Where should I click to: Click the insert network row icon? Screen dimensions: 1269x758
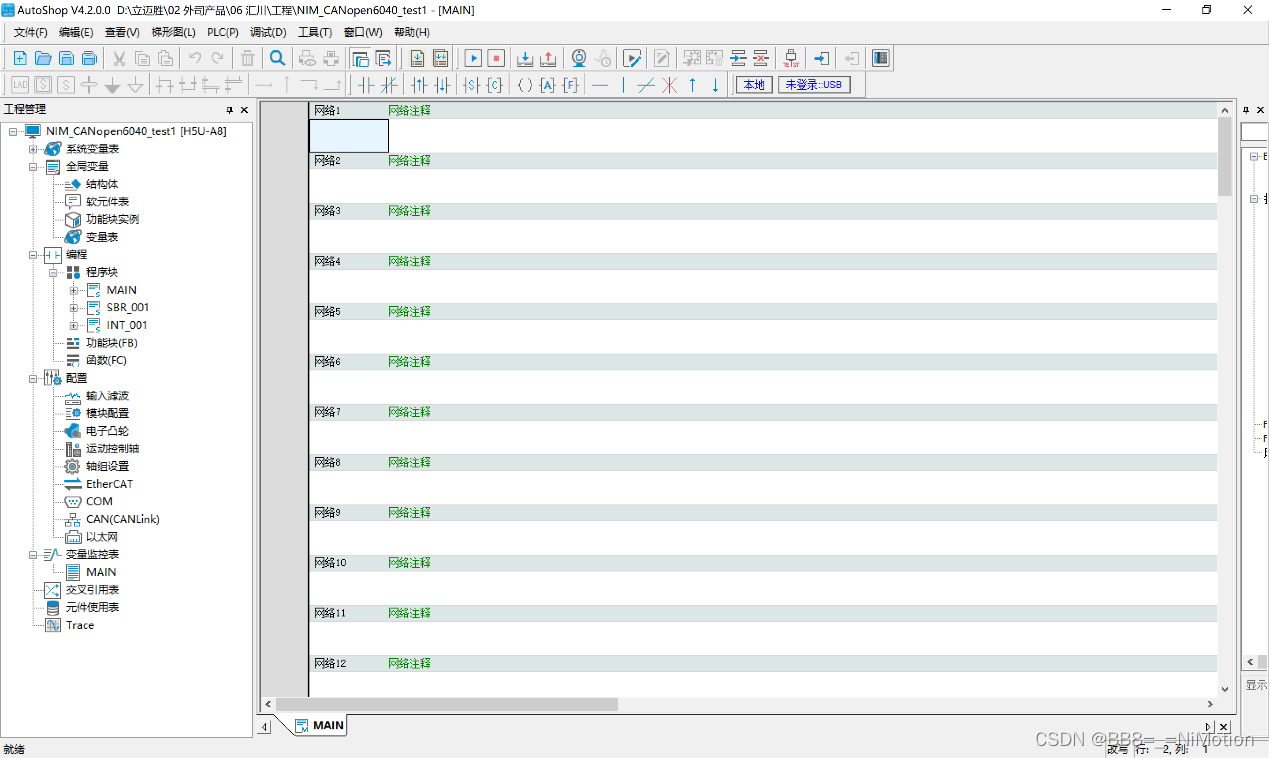click(738, 58)
